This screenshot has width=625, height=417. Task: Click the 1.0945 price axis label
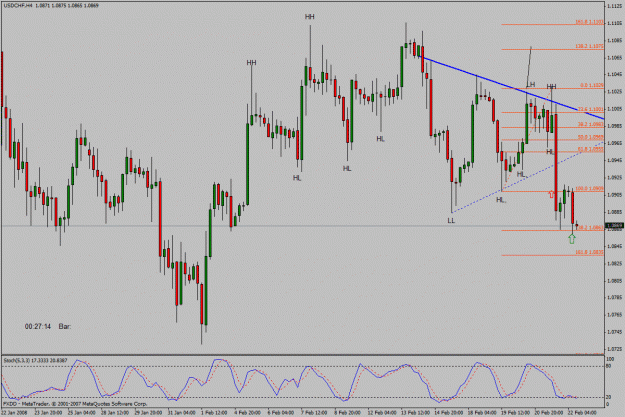click(614, 160)
